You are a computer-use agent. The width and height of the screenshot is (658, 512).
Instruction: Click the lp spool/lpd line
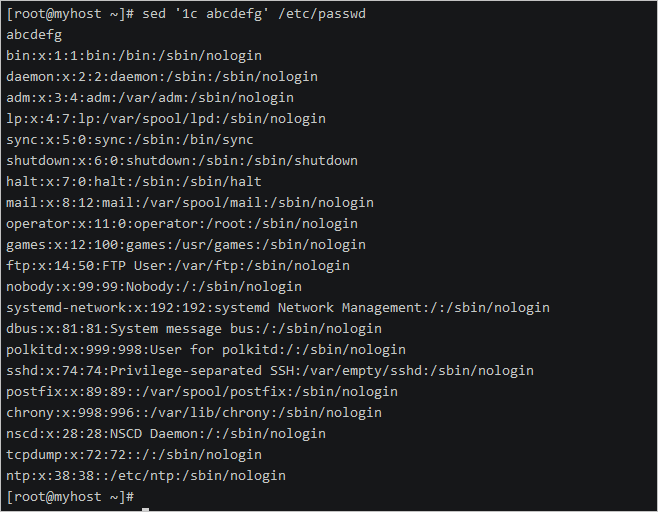[x=166, y=119]
